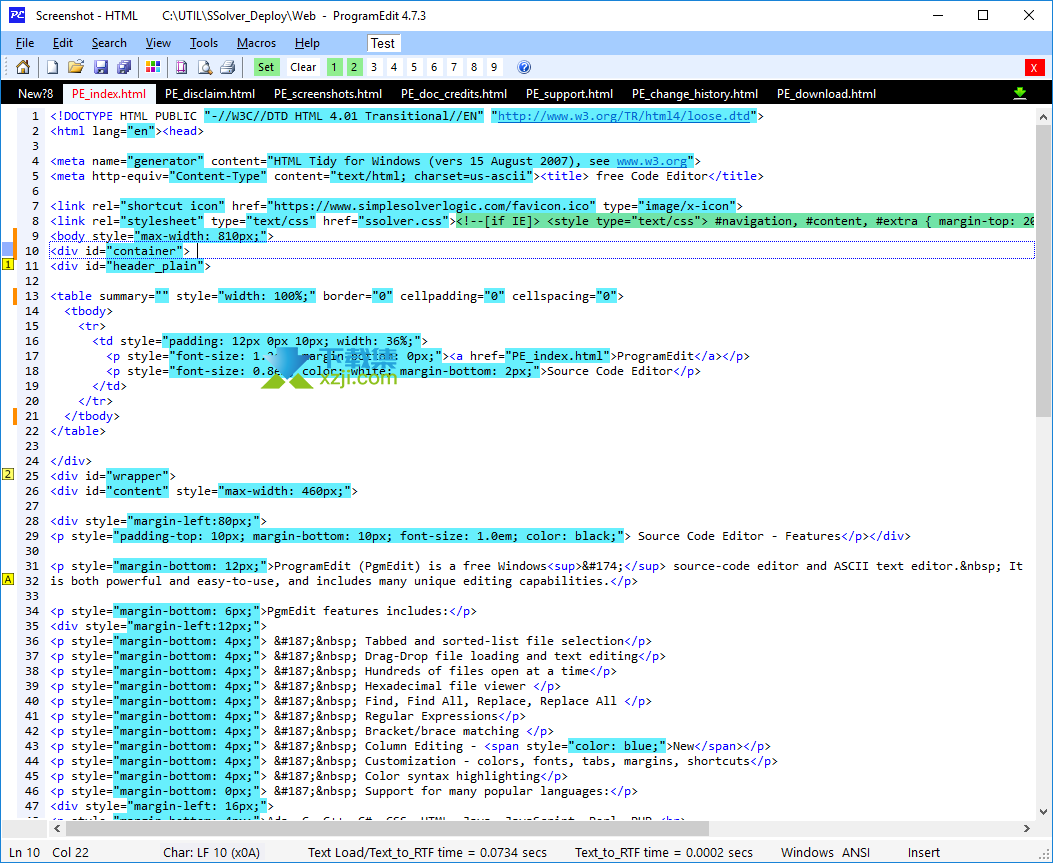The height and width of the screenshot is (863, 1053).
Task: Click the horizontal scrollbar thumb
Action: (x=387, y=828)
